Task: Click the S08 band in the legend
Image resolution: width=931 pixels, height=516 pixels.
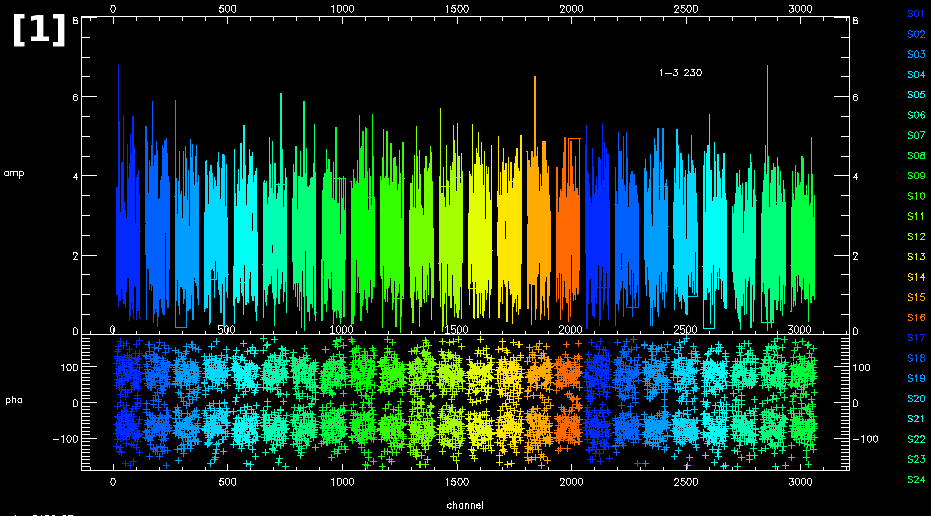Action: [x=915, y=156]
